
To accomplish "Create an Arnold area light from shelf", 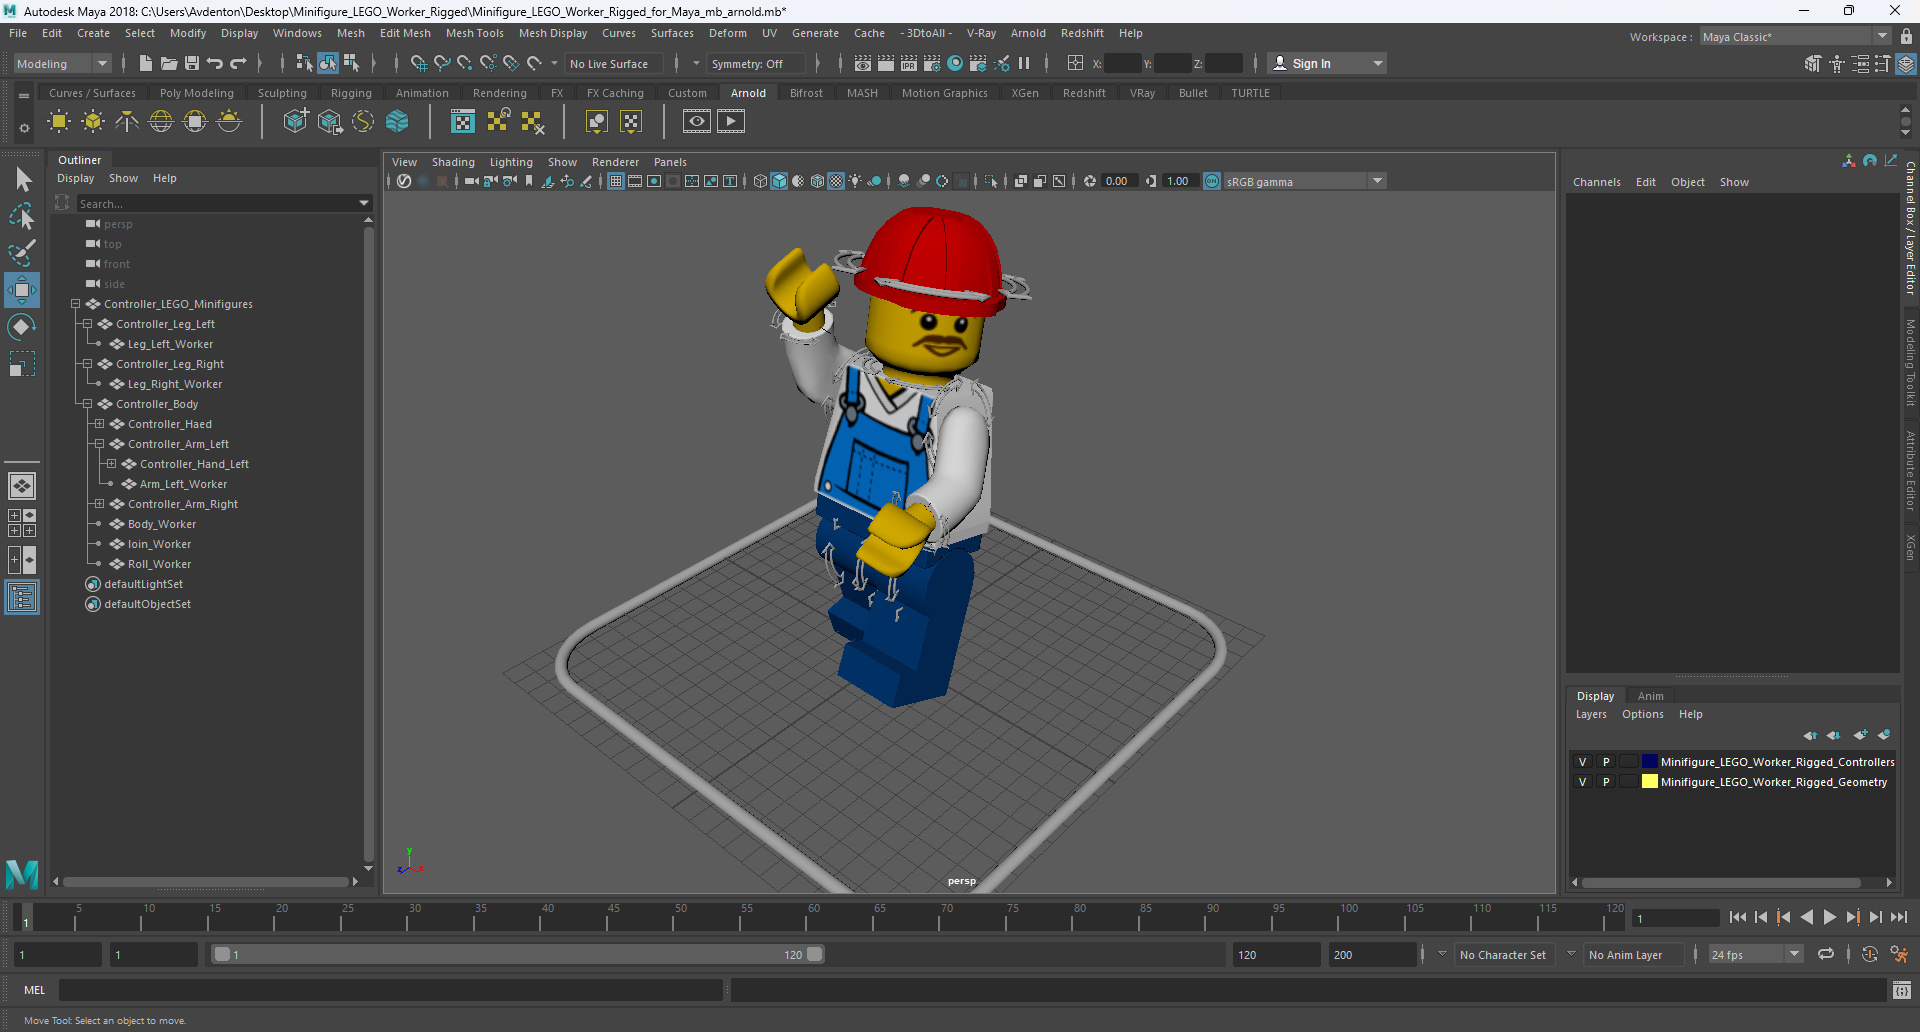I will click(59, 122).
